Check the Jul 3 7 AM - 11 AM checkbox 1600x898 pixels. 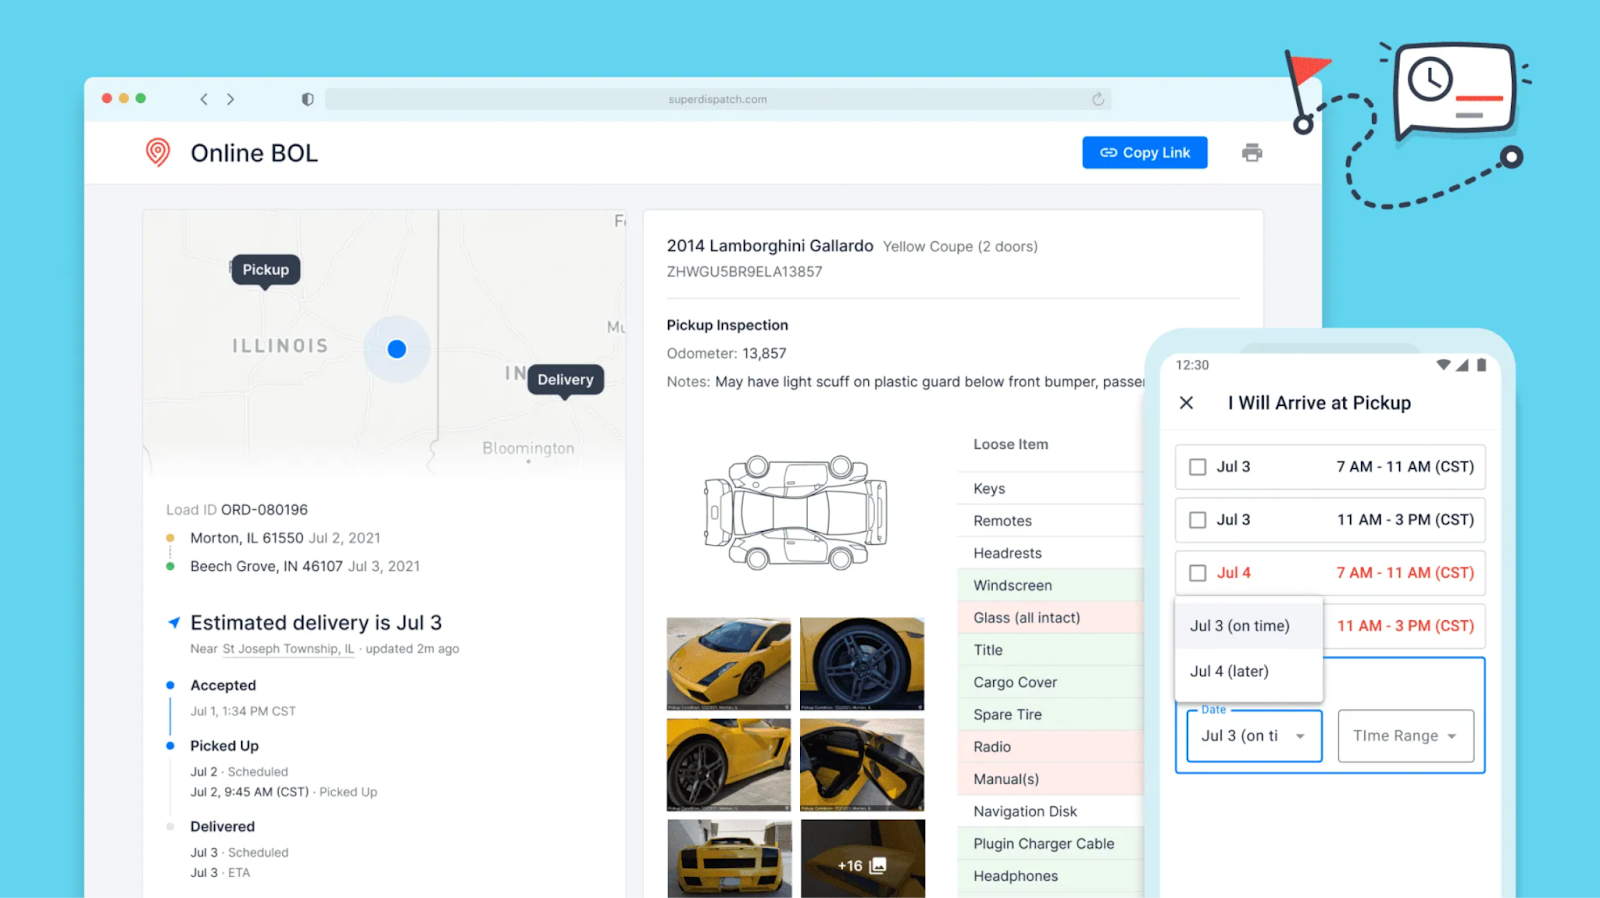[x=1197, y=467]
